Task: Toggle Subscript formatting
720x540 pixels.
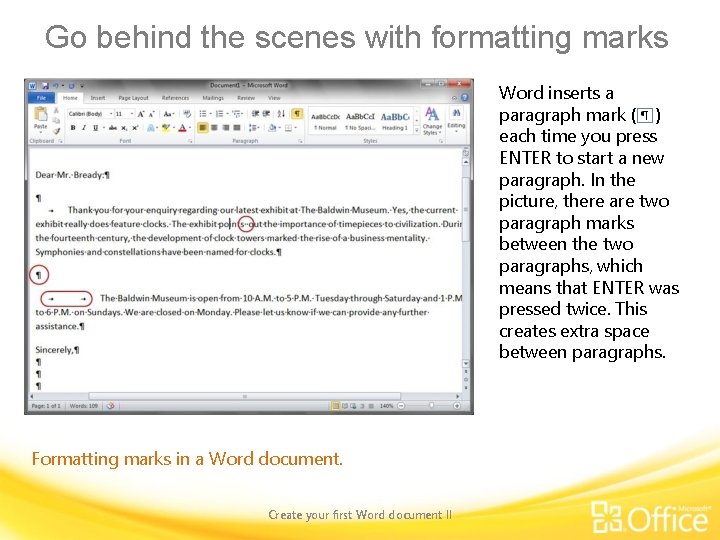Action: point(124,128)
